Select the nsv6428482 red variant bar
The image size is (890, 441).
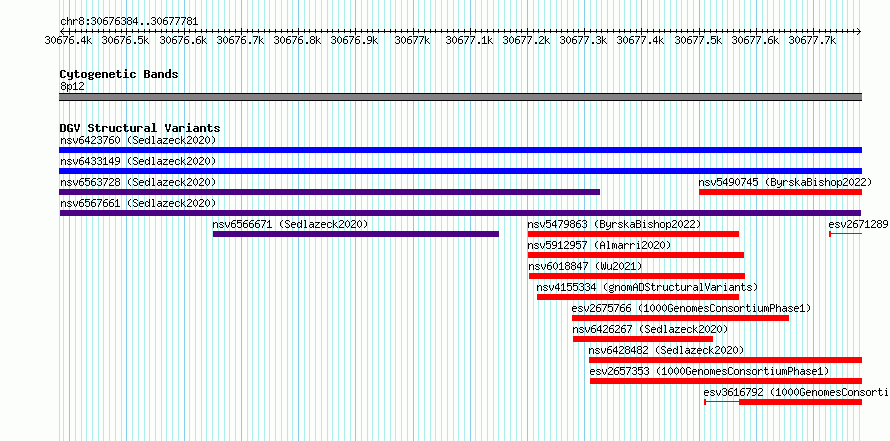point(725,360)
